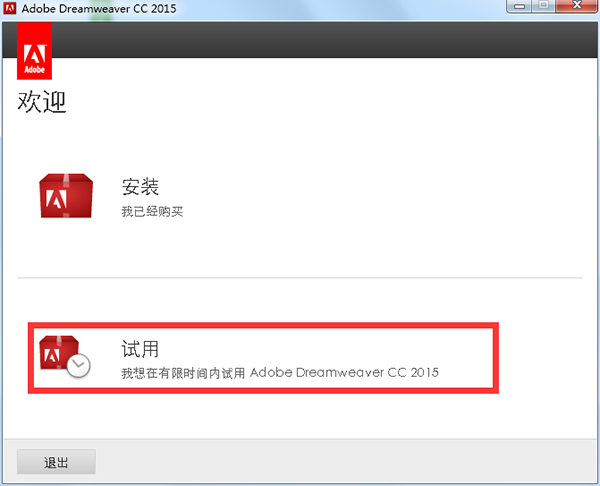
Task: Click the Dreamweaver title bar app icon
Action: [10, 8]
